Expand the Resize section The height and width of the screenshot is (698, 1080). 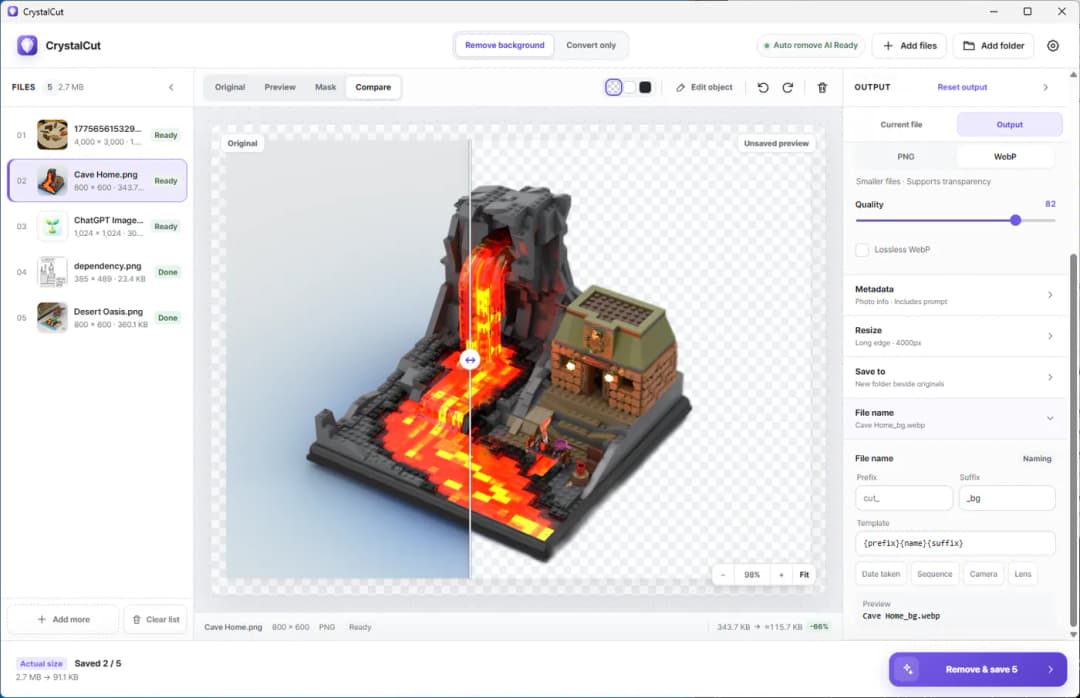[x=955, y=336]
